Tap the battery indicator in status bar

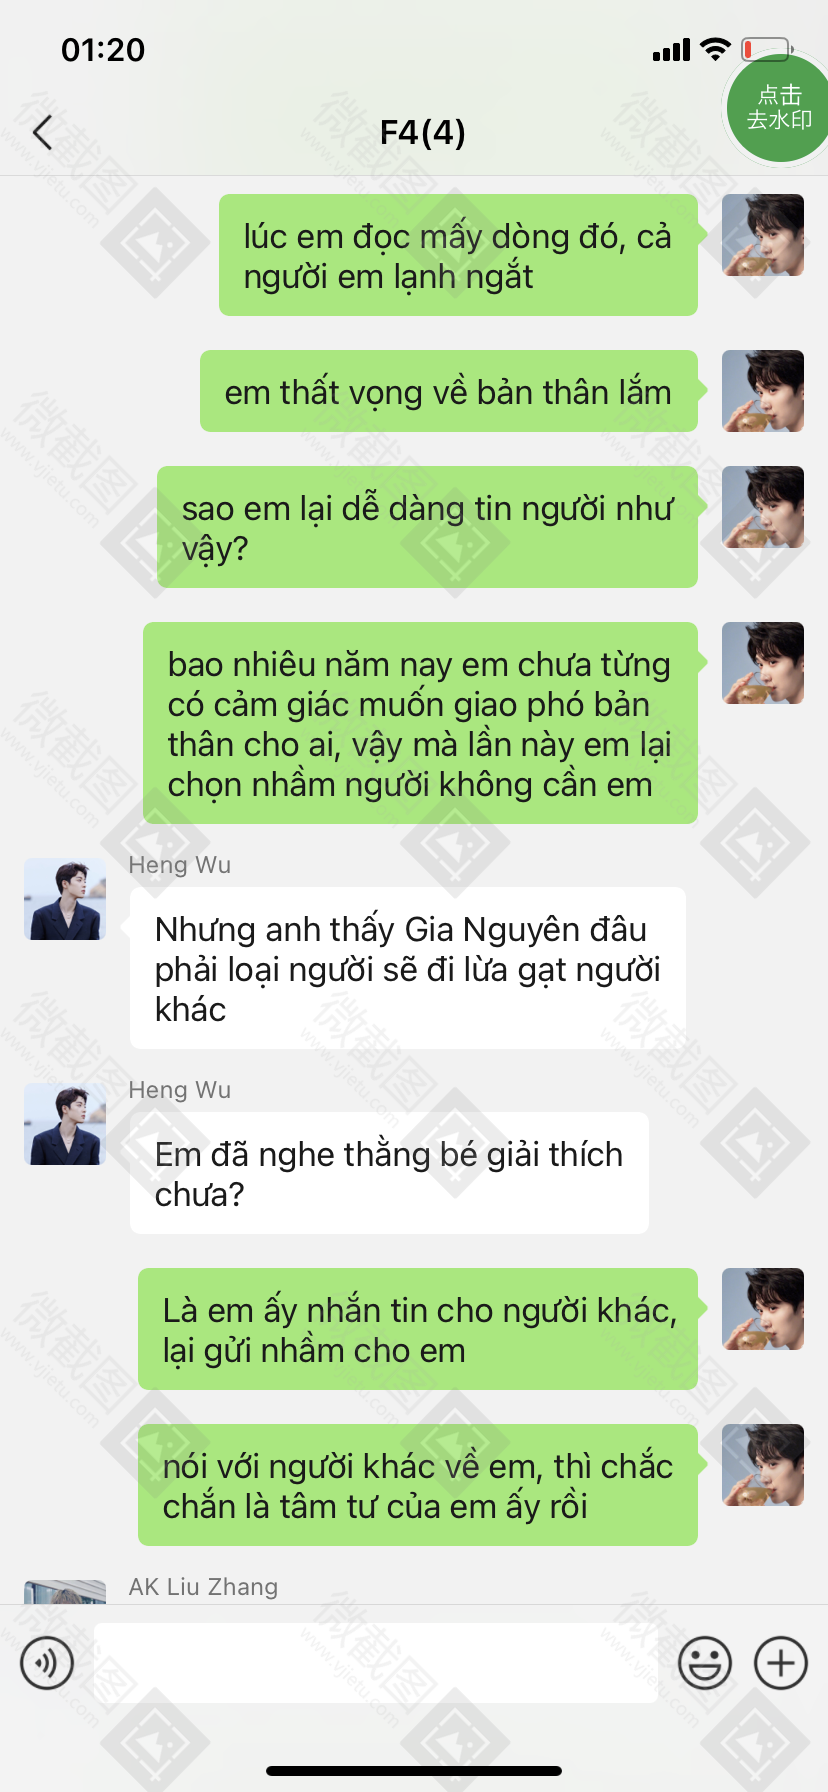(767, 49)
